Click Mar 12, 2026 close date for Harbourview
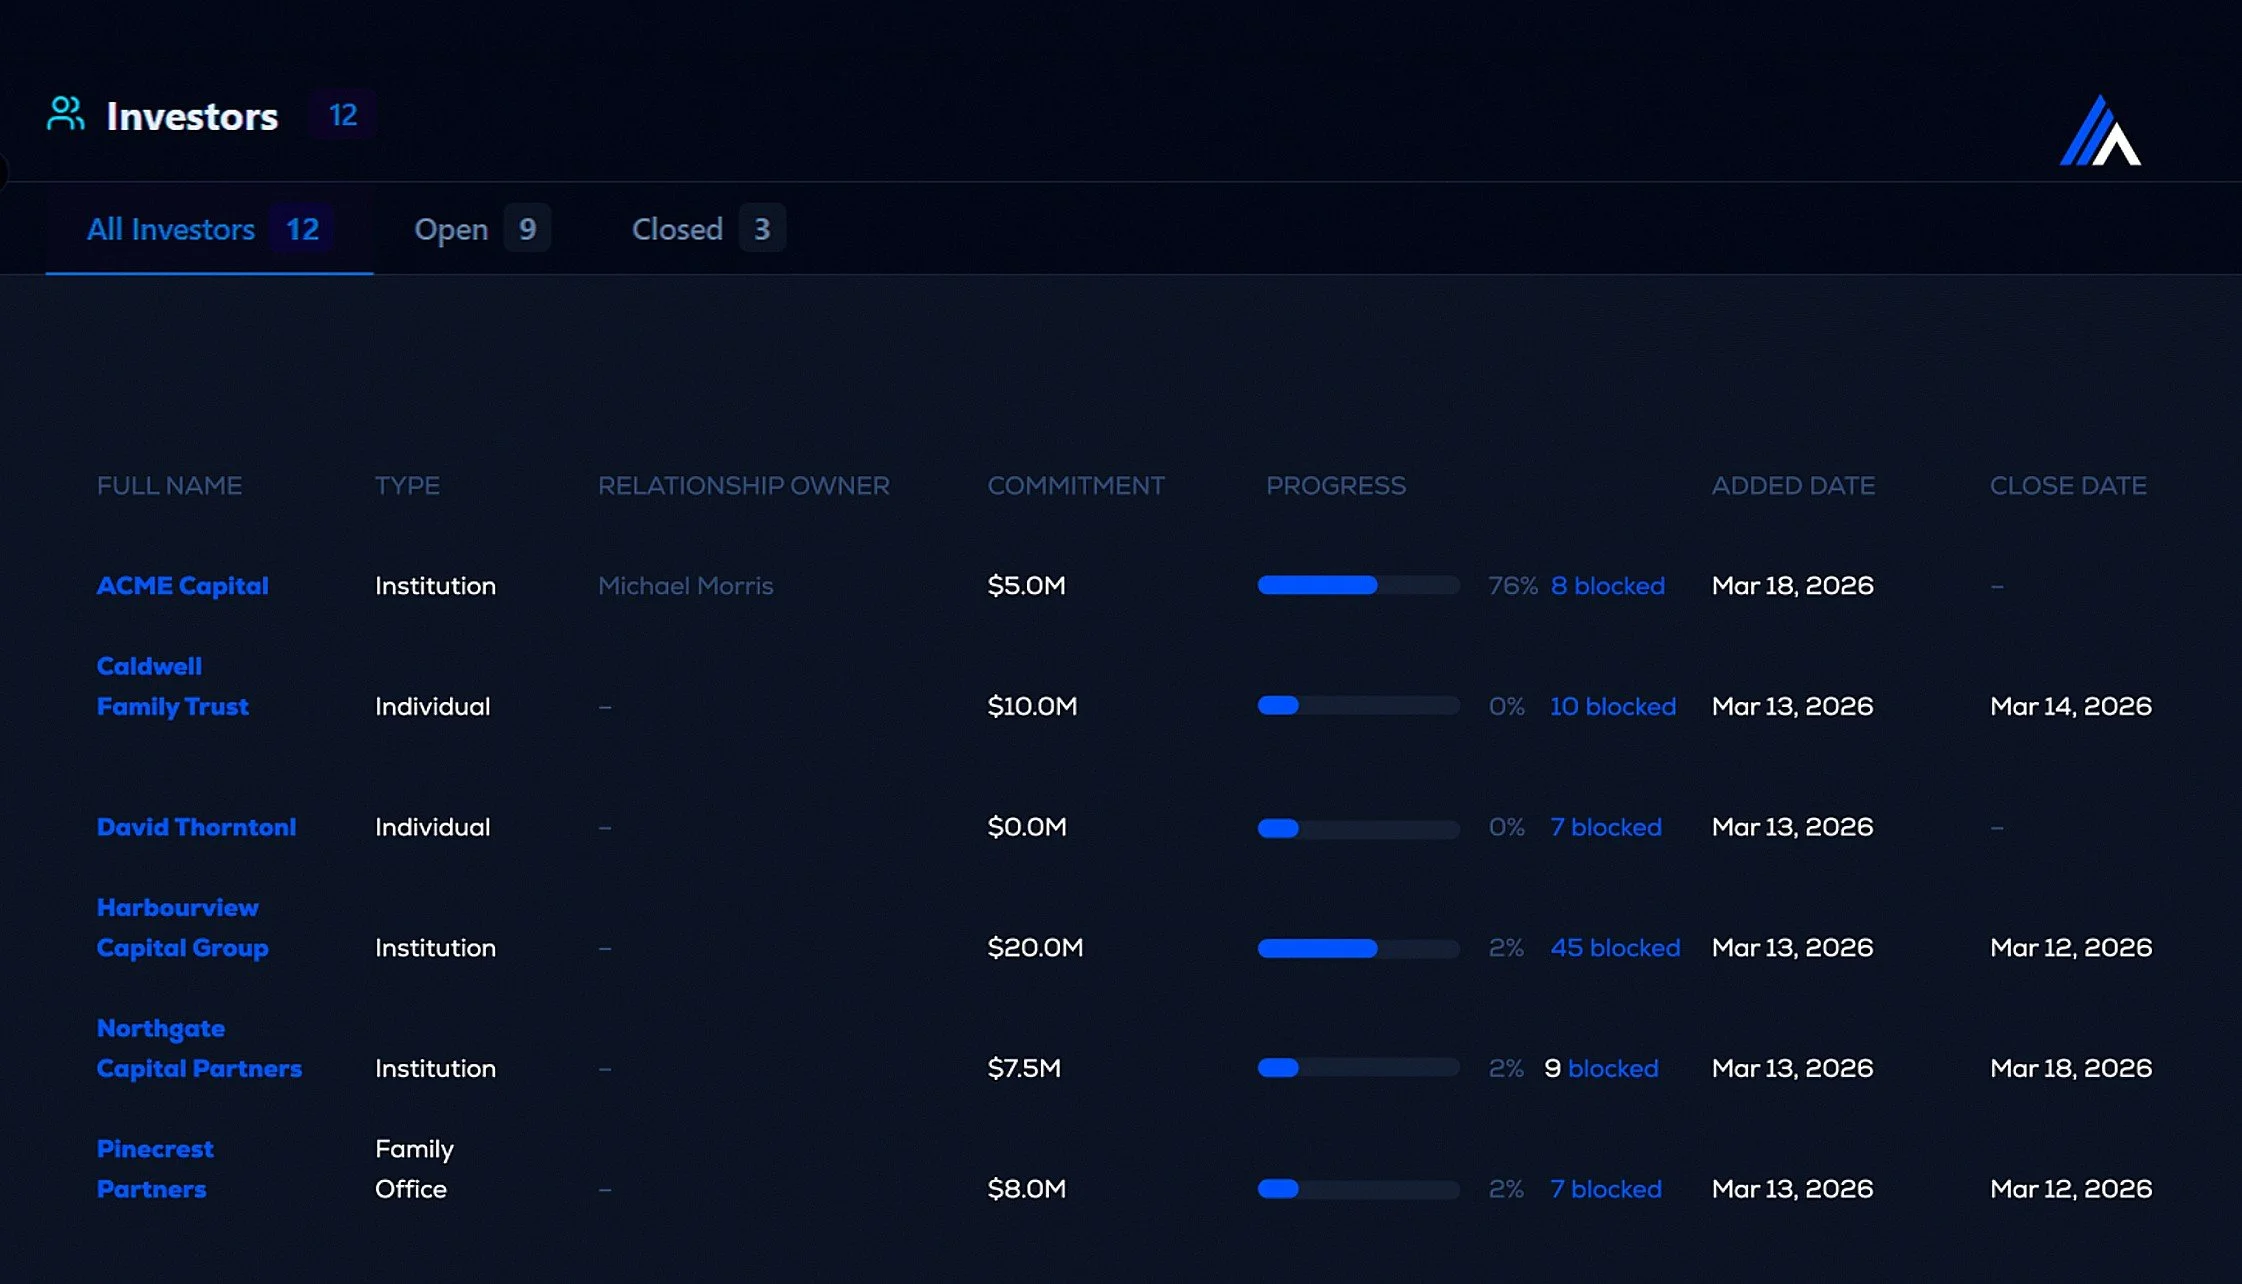This screenshot has width=2242, height=1284. point(2071,947)
